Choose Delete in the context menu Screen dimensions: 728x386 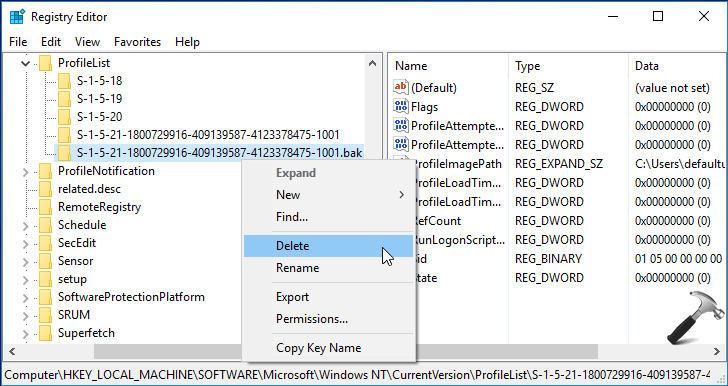(328, 246)
